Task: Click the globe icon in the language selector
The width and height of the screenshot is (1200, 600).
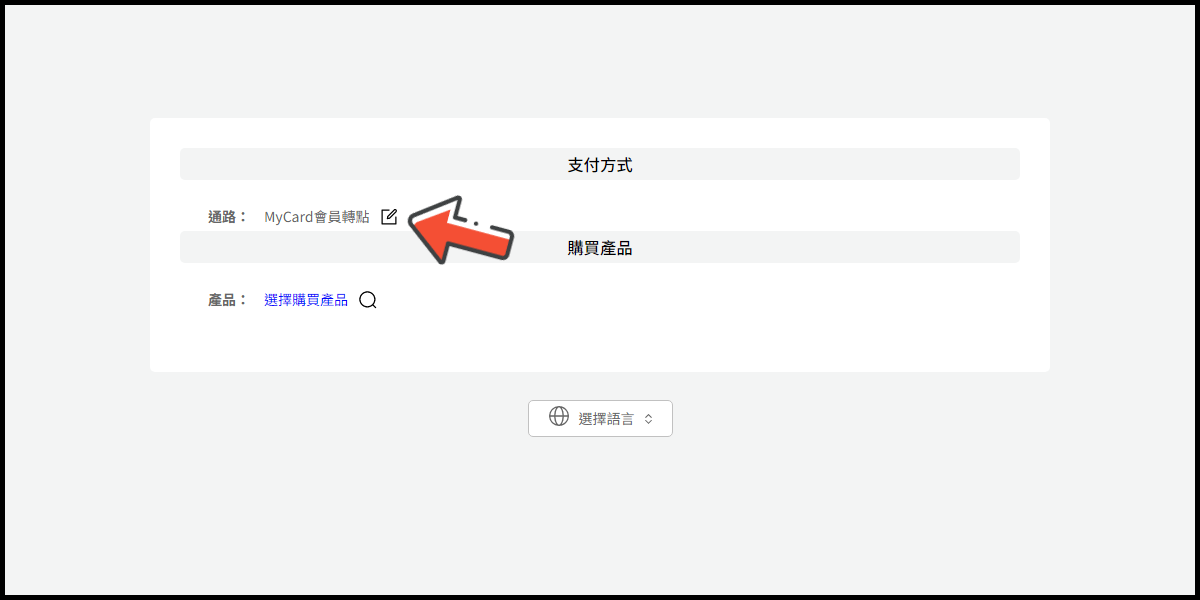Action: pyautogui.click(x=559, y=417)
